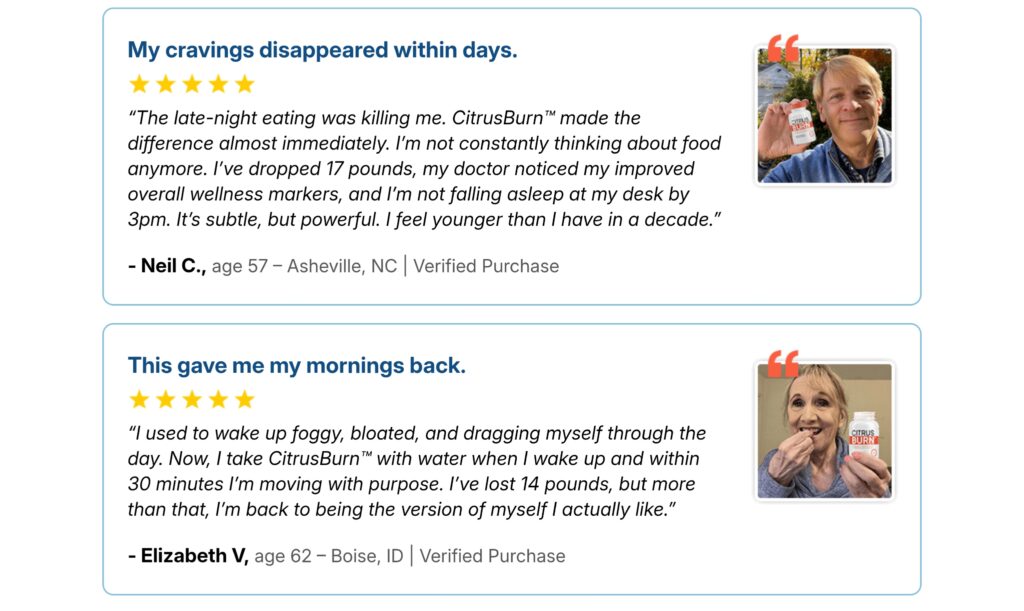Open the photo in Elizabeth V's review
Screen dimensions: 1024x611
(x=825, y=432)
